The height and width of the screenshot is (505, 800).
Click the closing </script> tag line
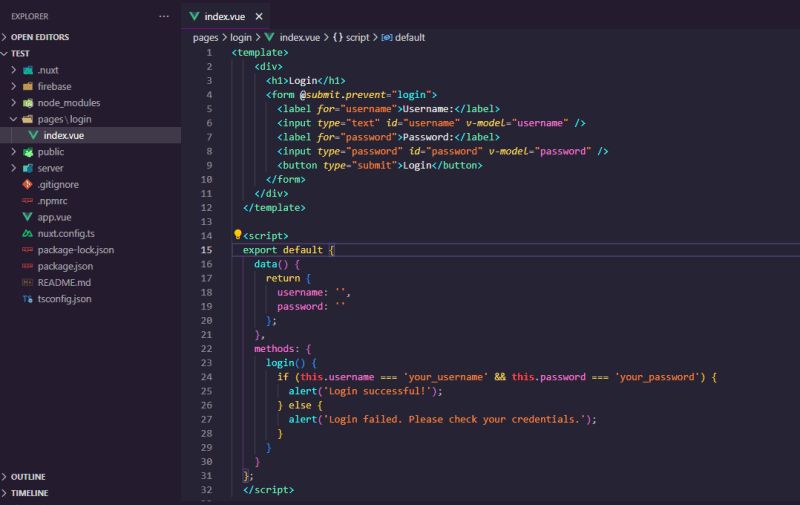point(268,490)
